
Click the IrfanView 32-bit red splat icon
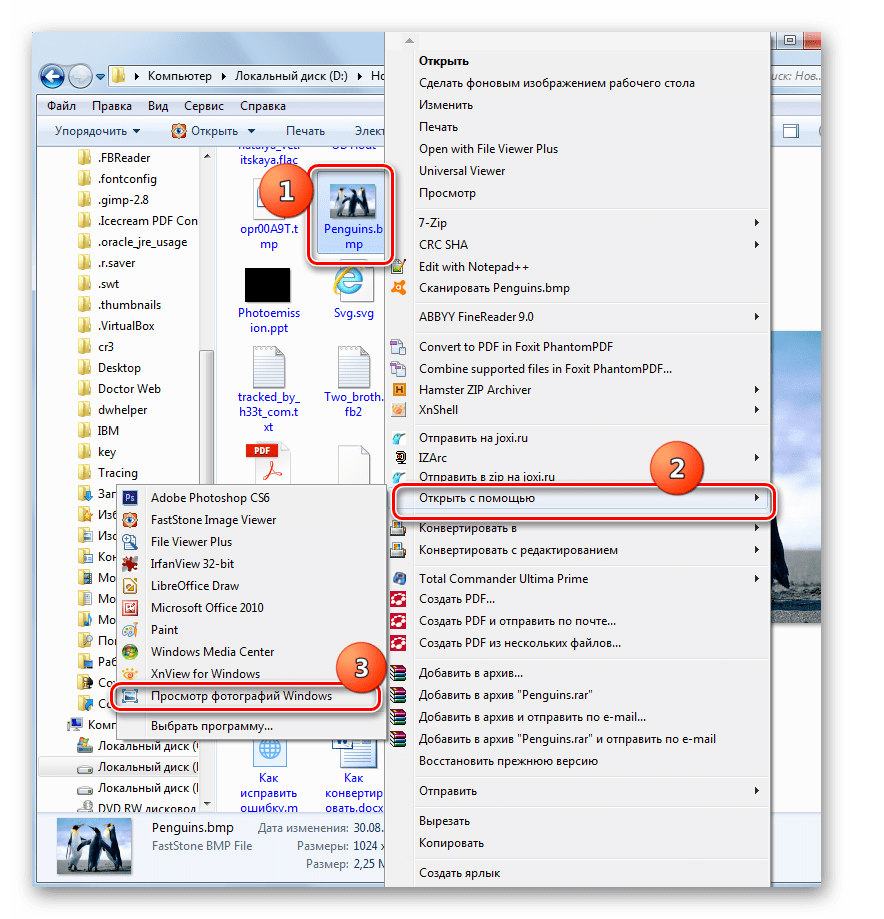(130, 564)
